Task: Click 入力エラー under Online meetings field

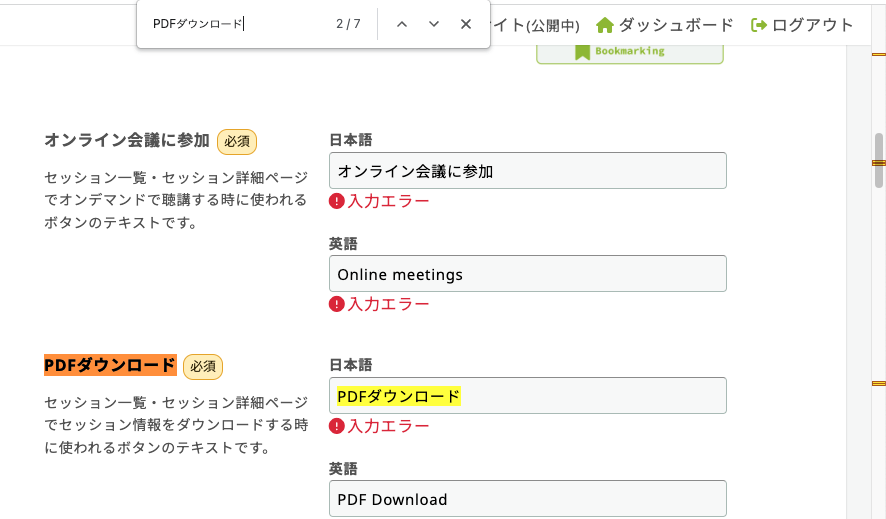Action: point(389,304)
